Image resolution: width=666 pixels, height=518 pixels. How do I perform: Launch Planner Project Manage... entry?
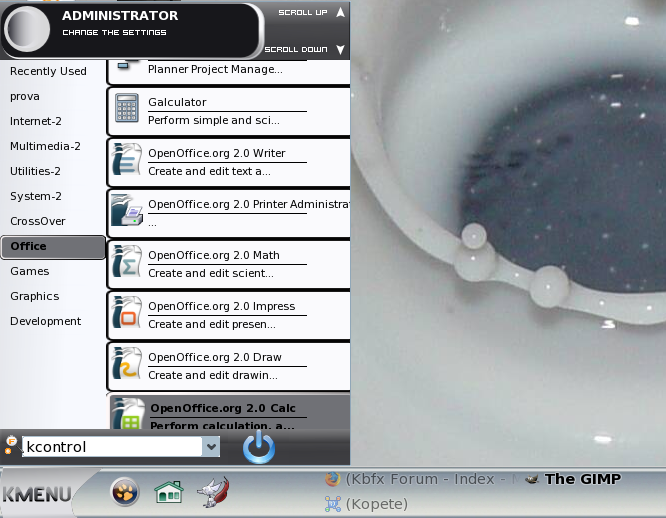(229, 71)
